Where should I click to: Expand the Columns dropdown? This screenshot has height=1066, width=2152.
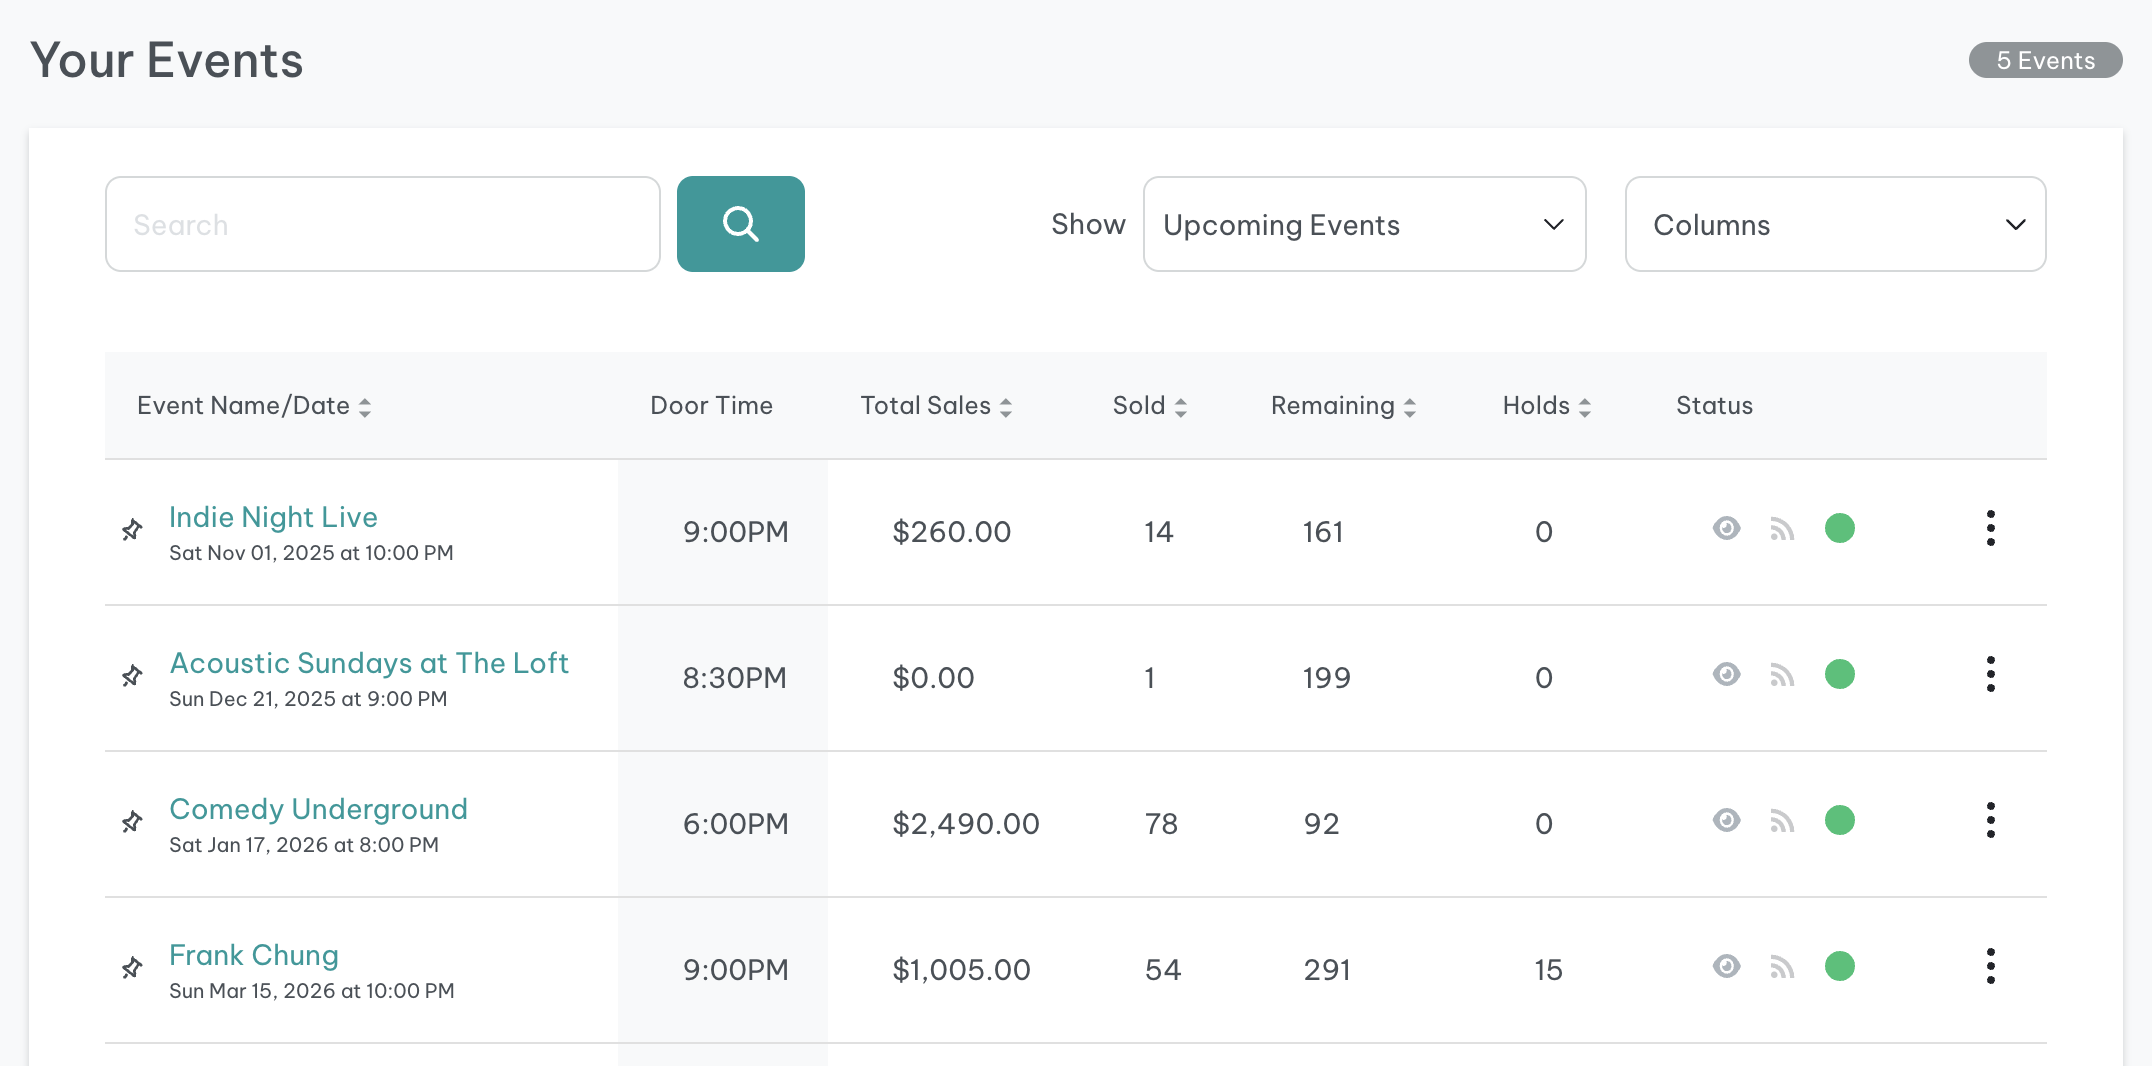click(1835, 224)
